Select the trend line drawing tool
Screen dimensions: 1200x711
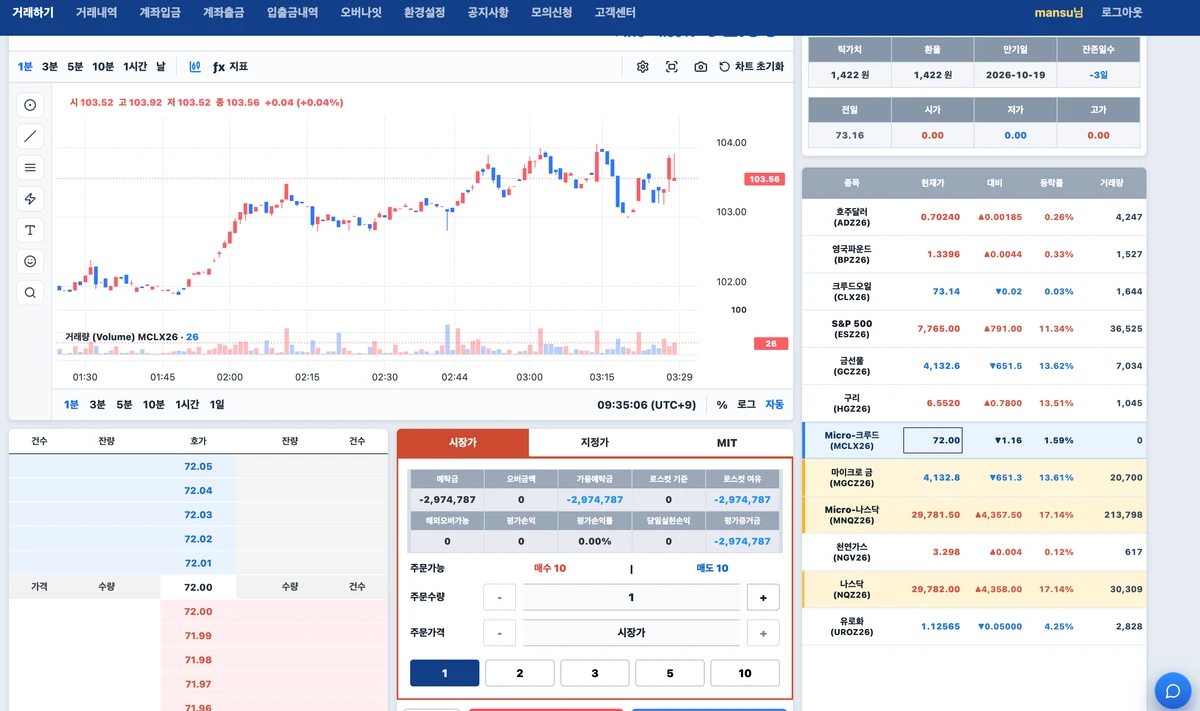[x=30, y=136]
